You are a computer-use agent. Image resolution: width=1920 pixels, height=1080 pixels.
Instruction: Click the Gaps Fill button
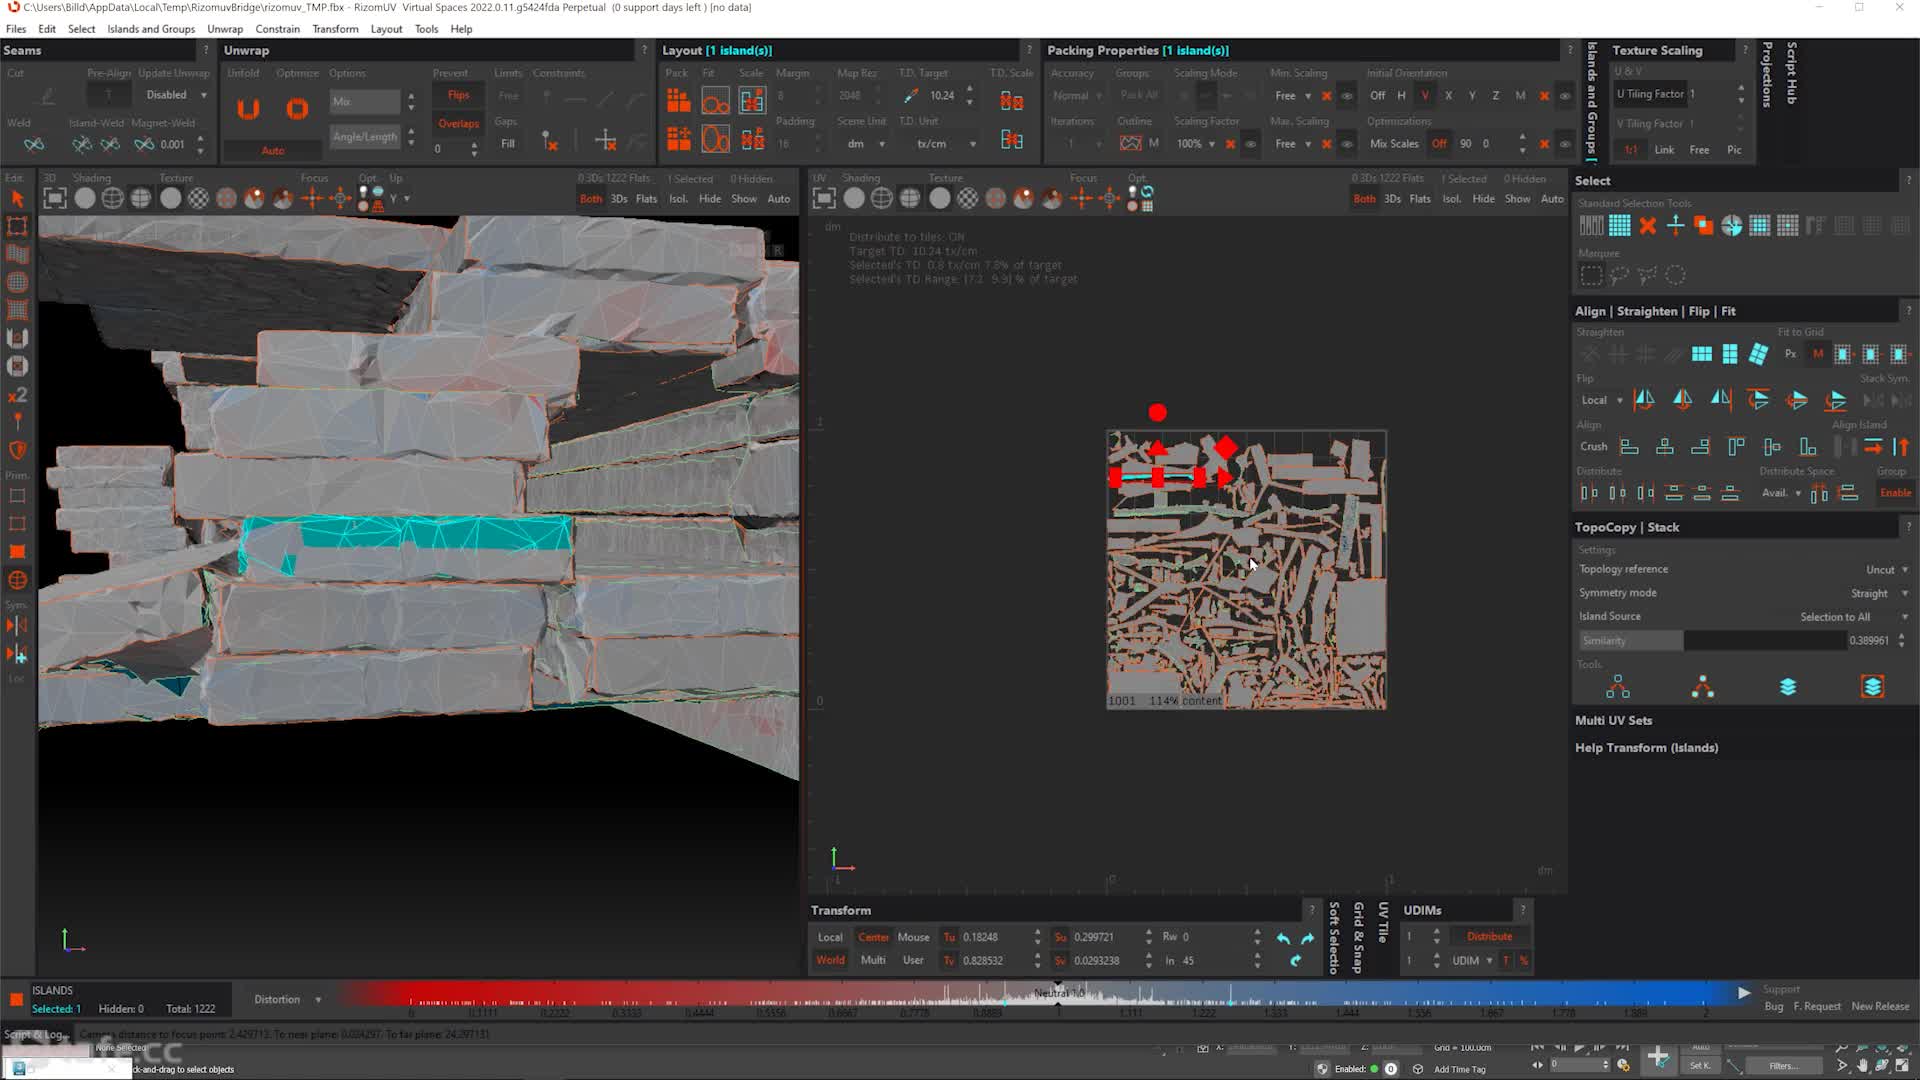point(508,144)
